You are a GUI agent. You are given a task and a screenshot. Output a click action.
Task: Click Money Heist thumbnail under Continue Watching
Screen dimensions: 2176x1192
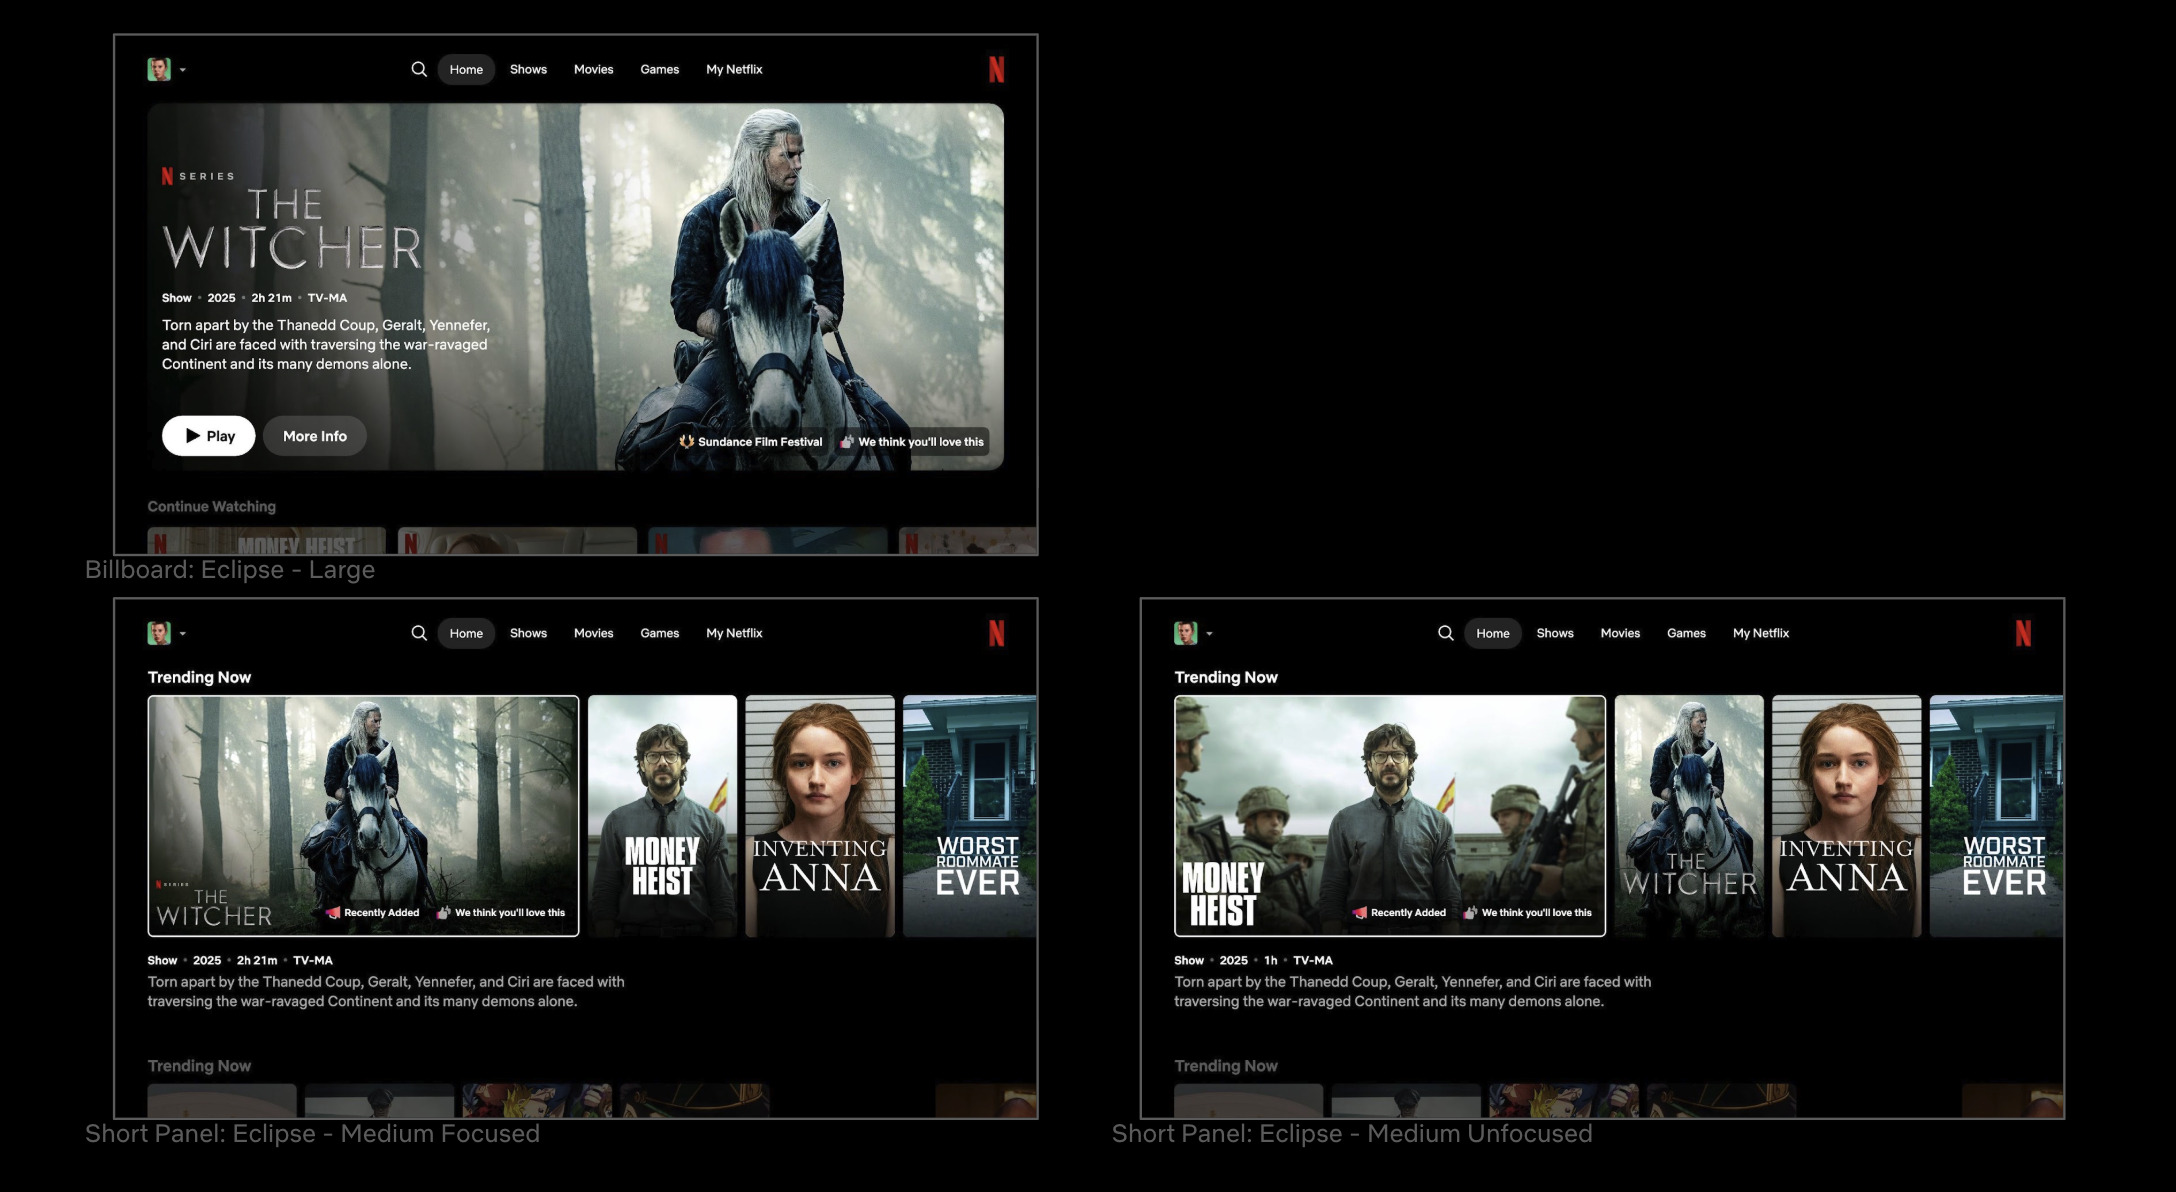click(266, 541)
